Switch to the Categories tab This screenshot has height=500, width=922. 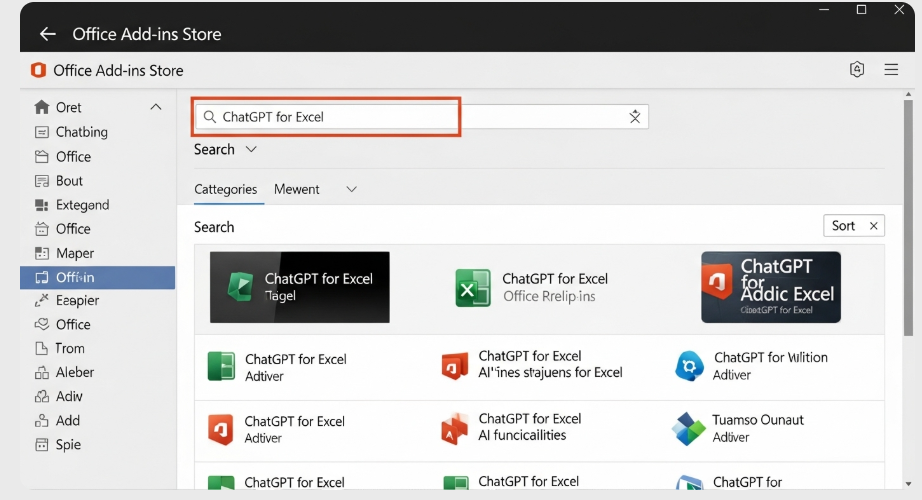[x=226, y=189]
